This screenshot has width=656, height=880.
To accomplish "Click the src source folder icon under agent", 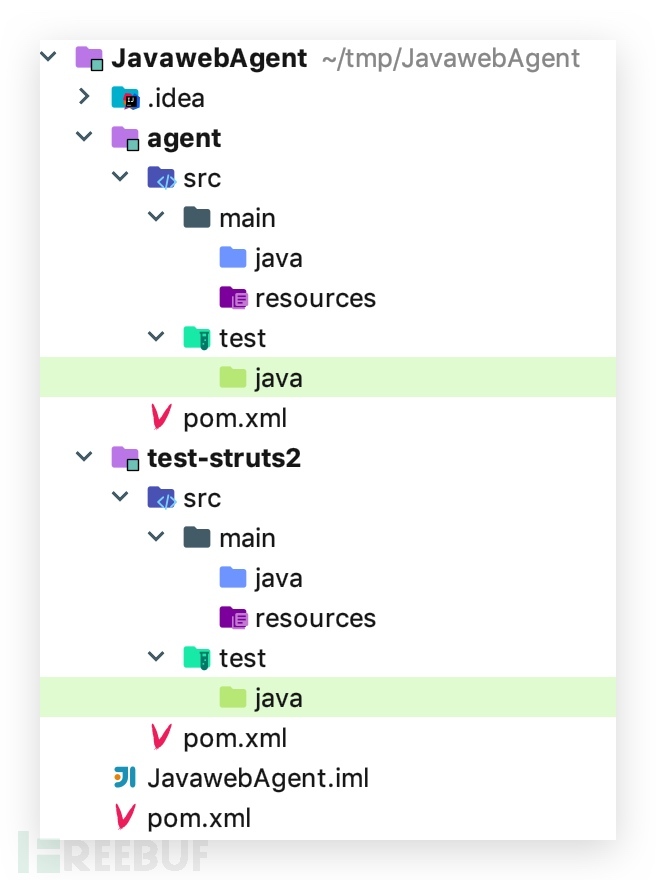I will 161,178.
